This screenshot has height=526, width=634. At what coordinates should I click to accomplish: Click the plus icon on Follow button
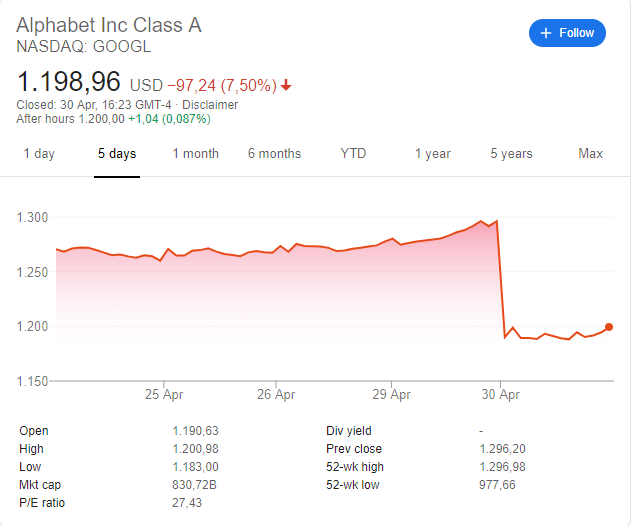pos(546,33)
